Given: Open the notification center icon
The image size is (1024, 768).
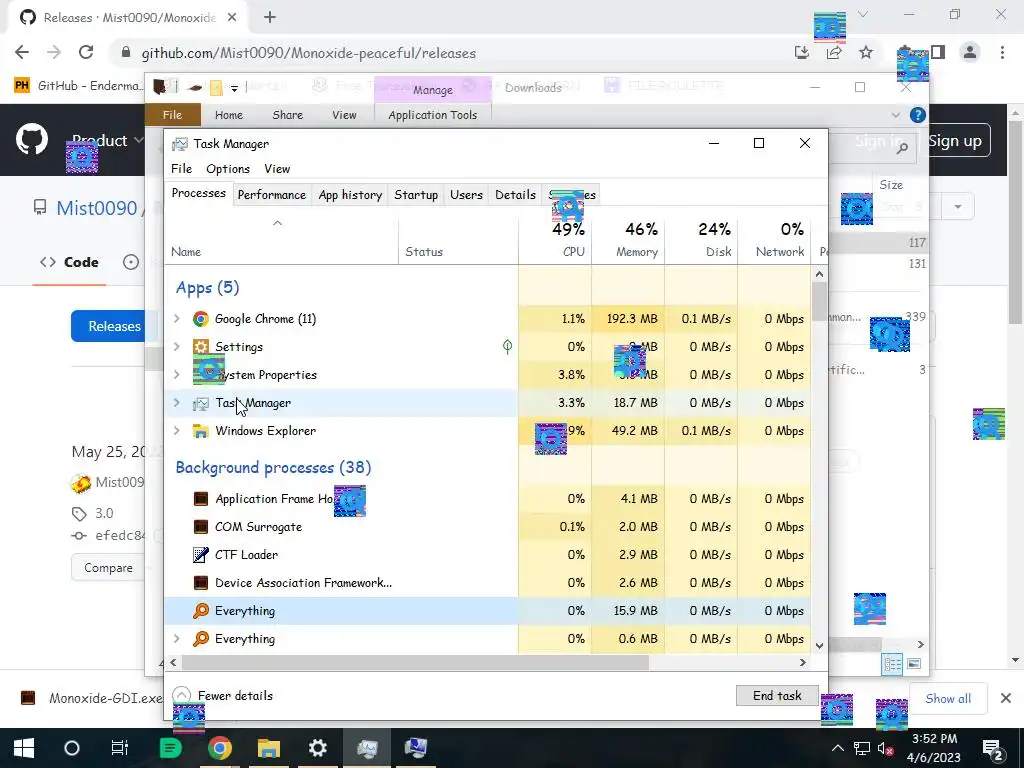Looking at the screenshot, I should click(x=993, y=748).
